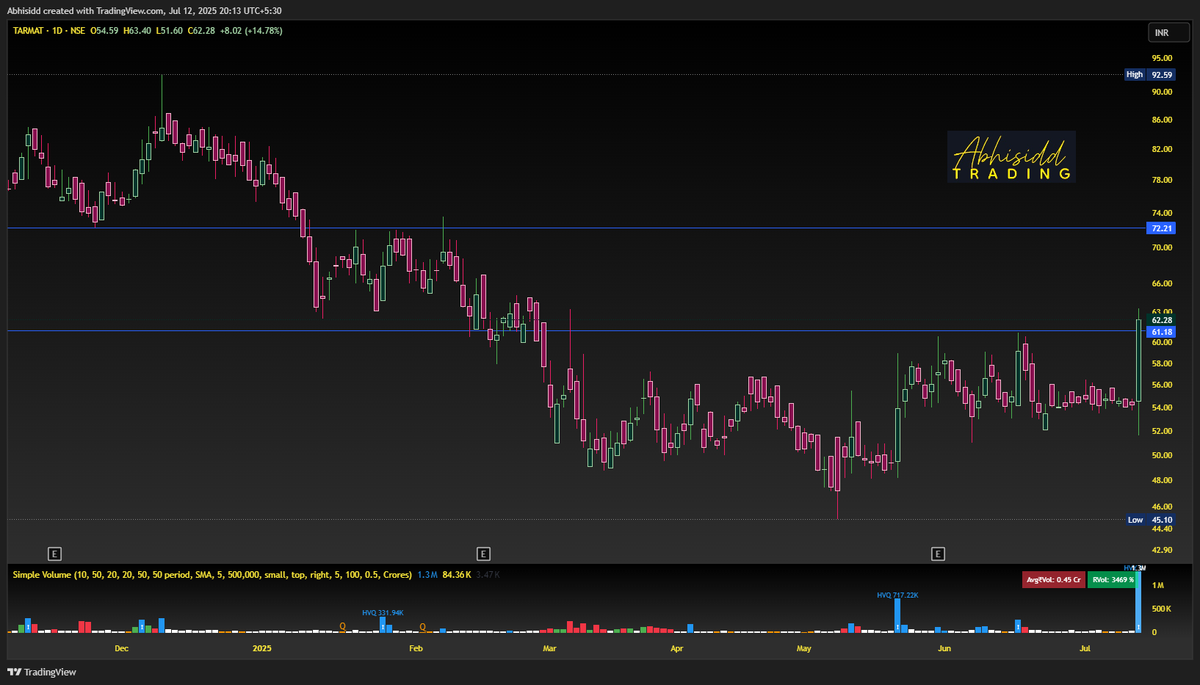This screenshot has height=685, width=1200.
Task: Select the High 92.59 price label
Action: pyautogui.click(x=1150, y=74)
